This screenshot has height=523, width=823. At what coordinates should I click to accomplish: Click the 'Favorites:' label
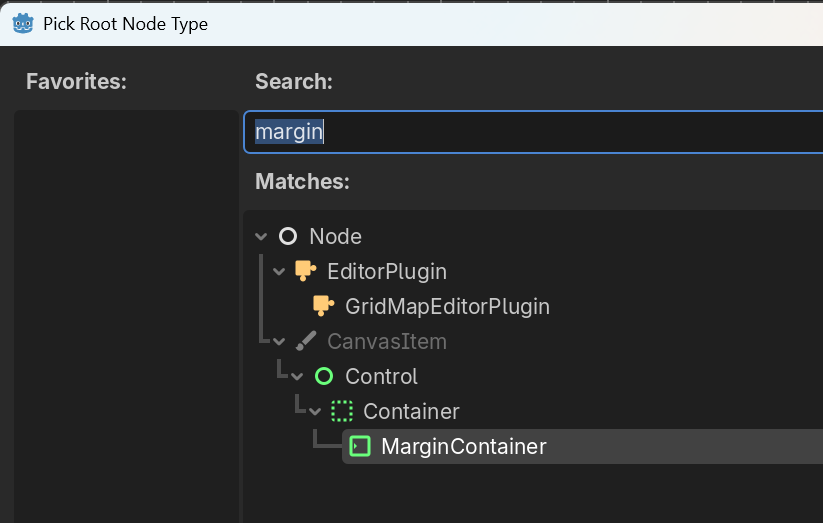point(76,81)
